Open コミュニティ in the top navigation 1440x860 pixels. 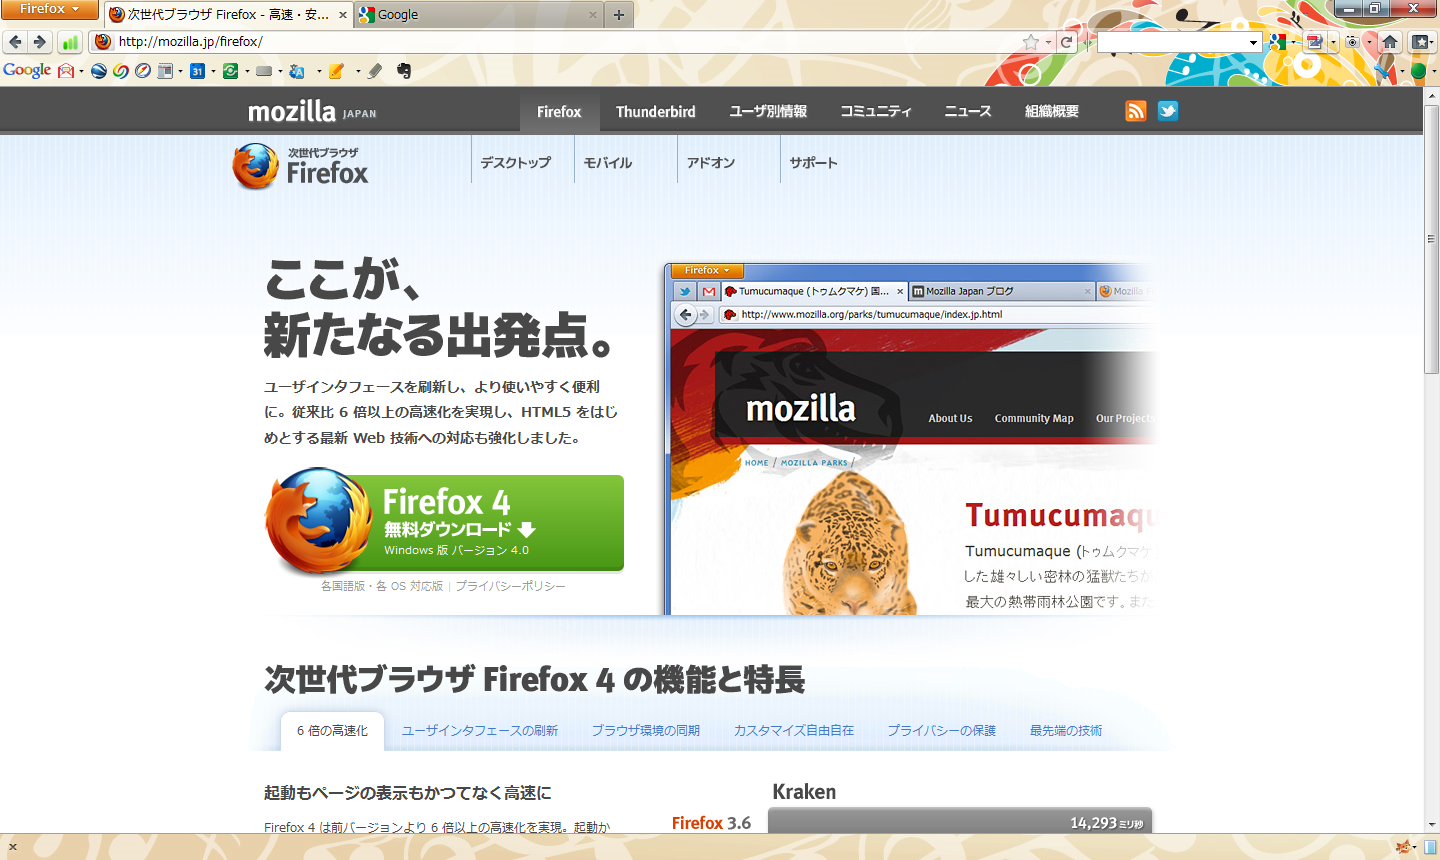click(876, 111)
